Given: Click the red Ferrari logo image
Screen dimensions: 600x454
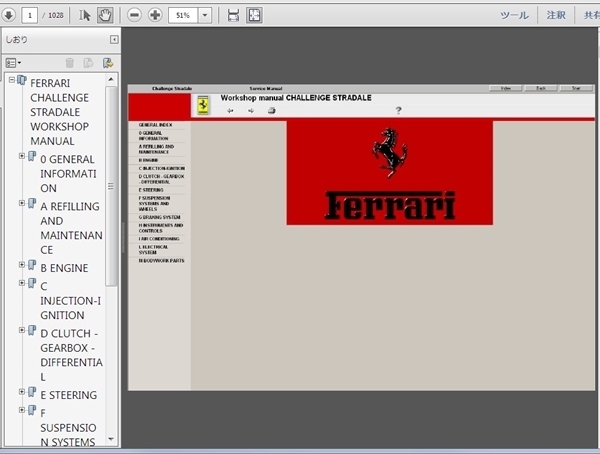Looking at the screenshot, I should (x=390, y=173).
